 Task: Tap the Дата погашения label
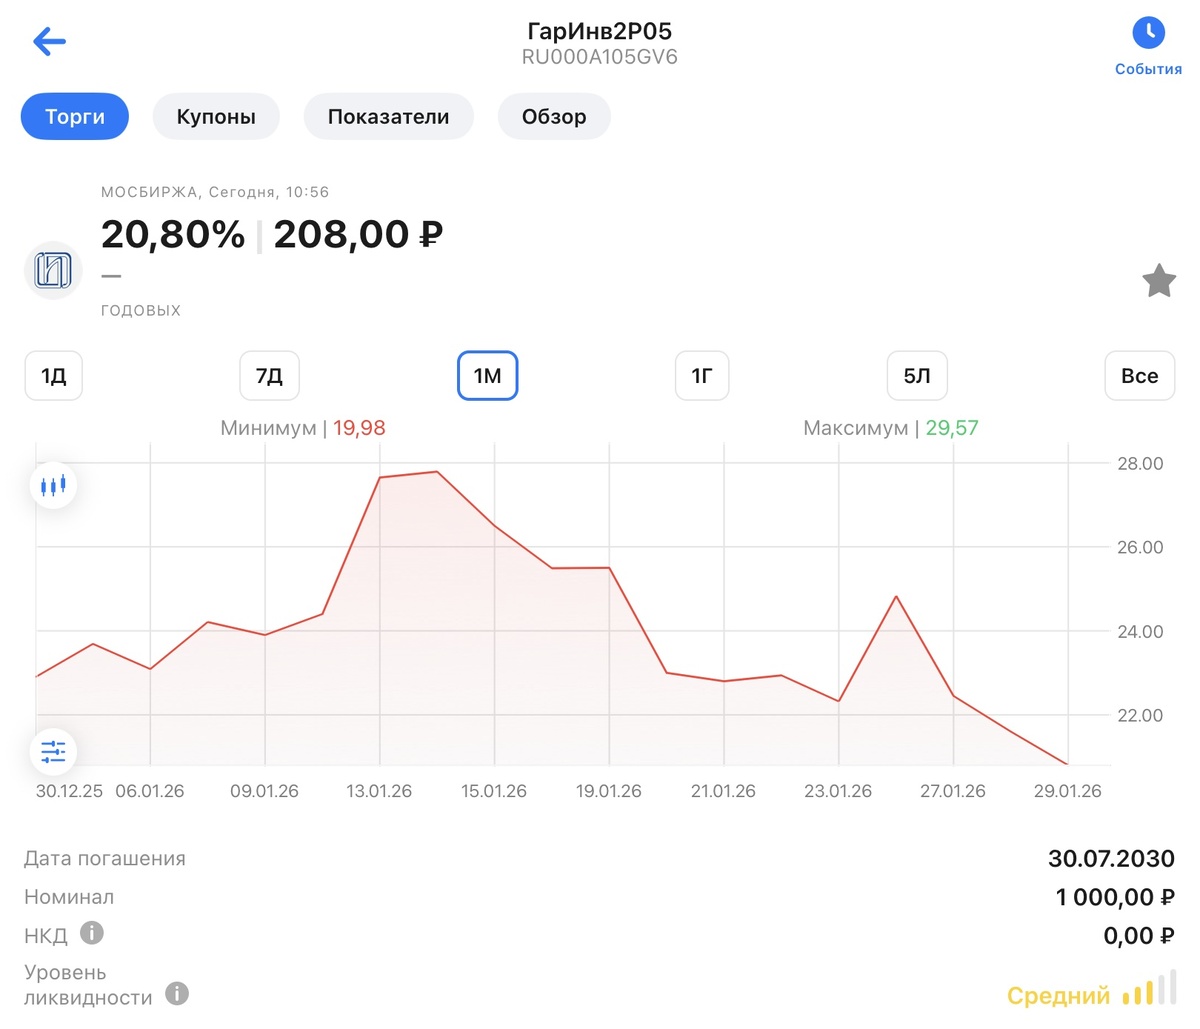(105, 858)
